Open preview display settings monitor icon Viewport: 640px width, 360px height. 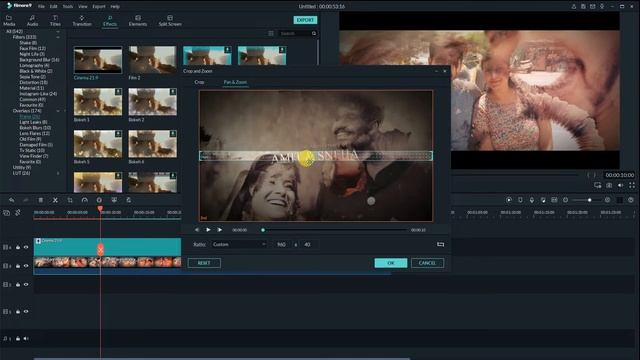(x=598, y=185)
